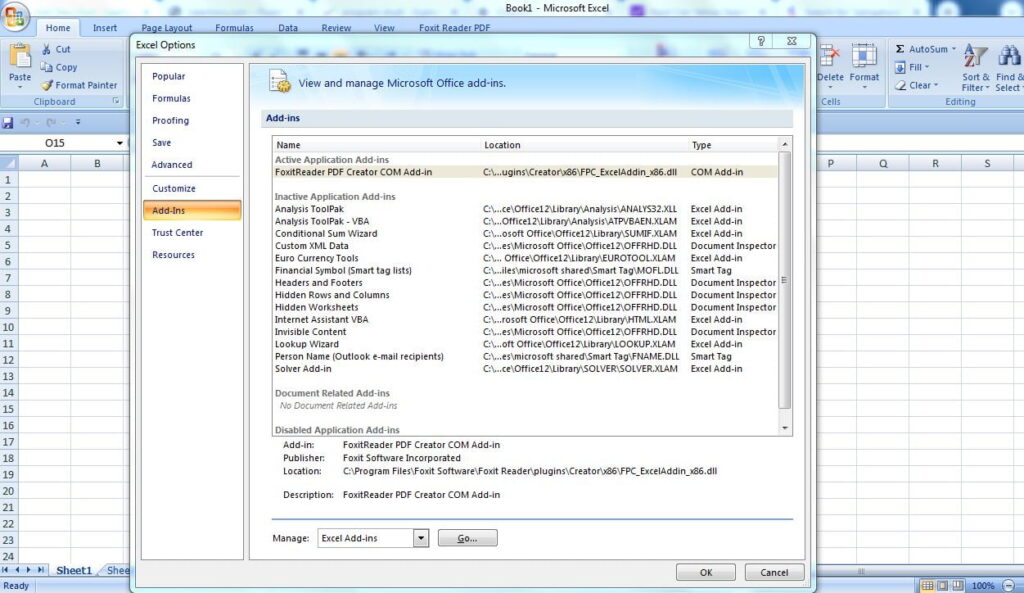Click the Name Box showing O15
The width and height of the screenshot is (1024, 593).
(x=56, y=142)
